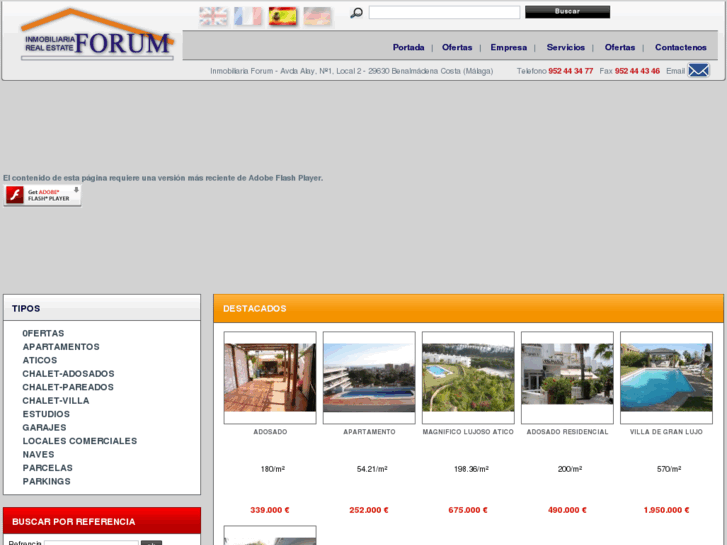Click the Inmobiliaria Forum logo
Image resolution: width=727 pixels, height=545 pixels.
pos(97,35)
